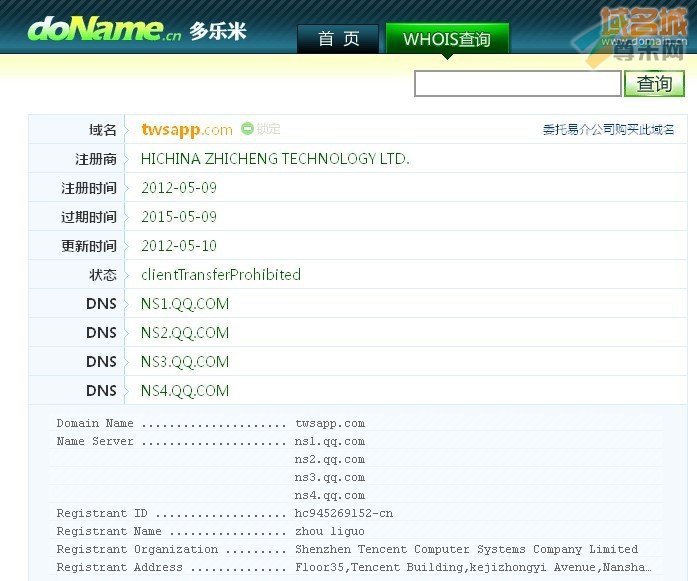Open the twsapp.com domain link

187,129
